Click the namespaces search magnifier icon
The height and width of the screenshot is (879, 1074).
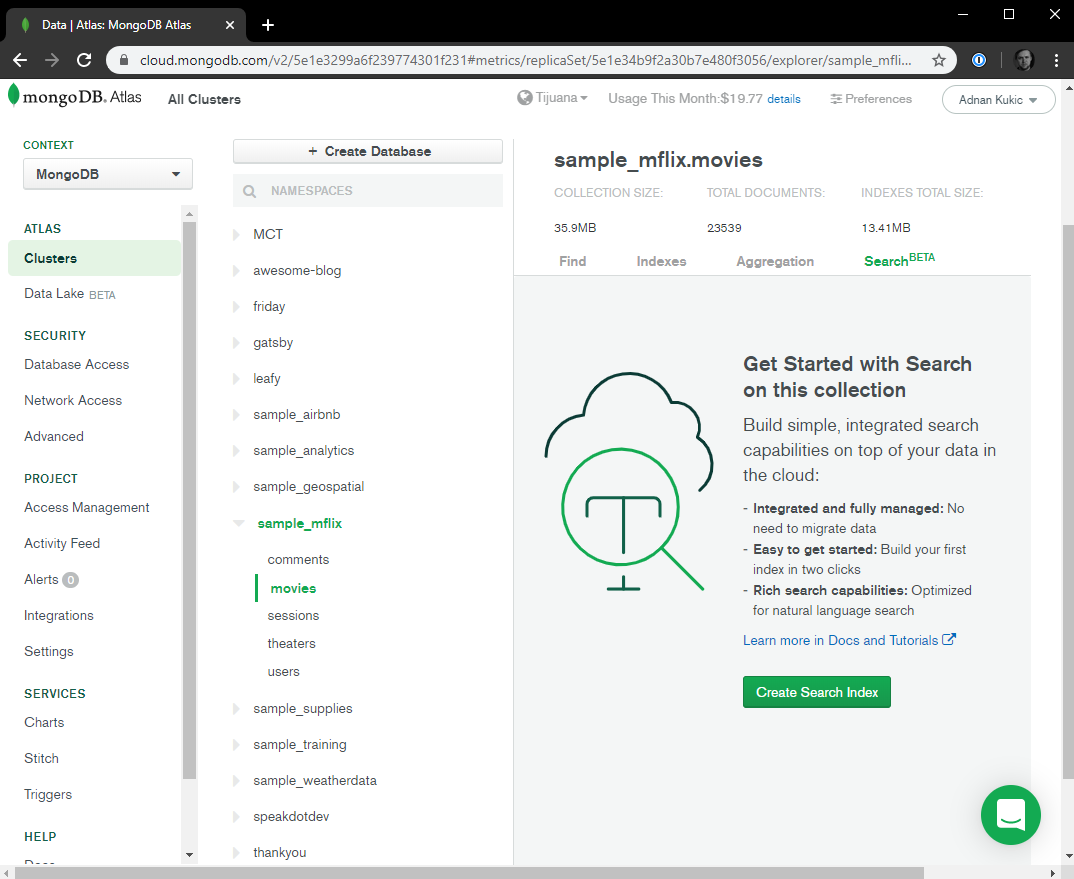pos(250,192)
